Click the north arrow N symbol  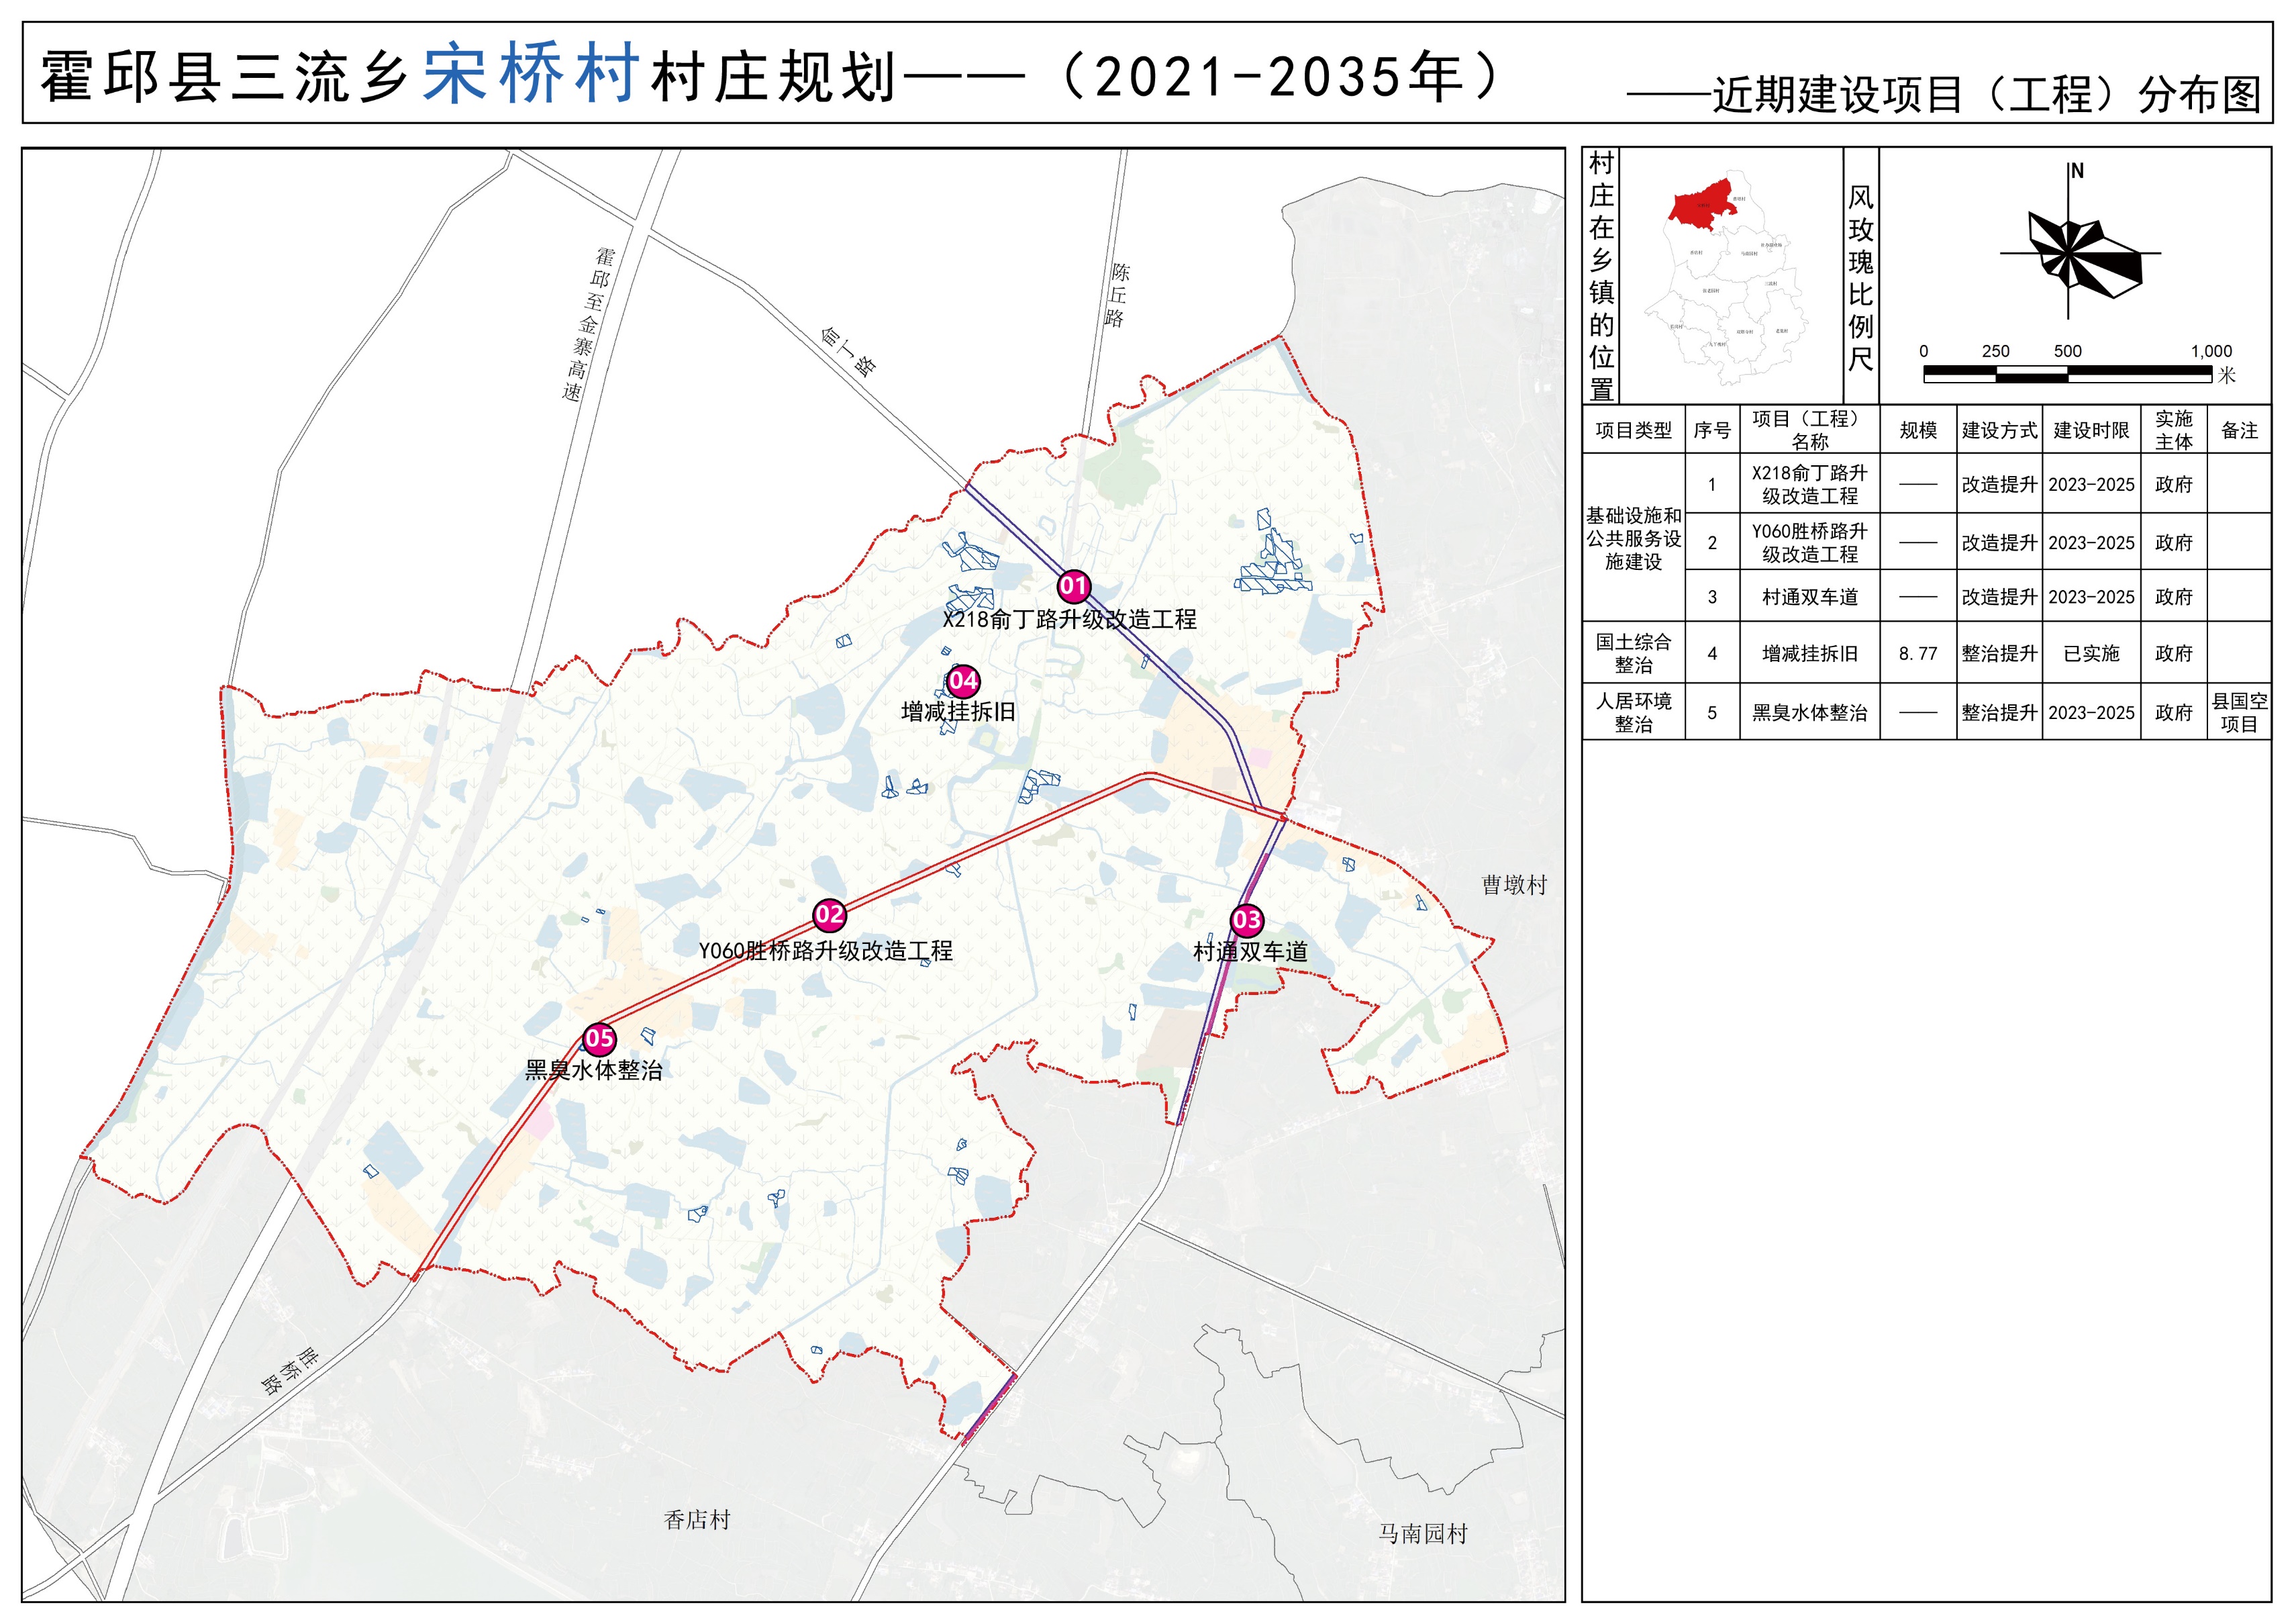2077,171
